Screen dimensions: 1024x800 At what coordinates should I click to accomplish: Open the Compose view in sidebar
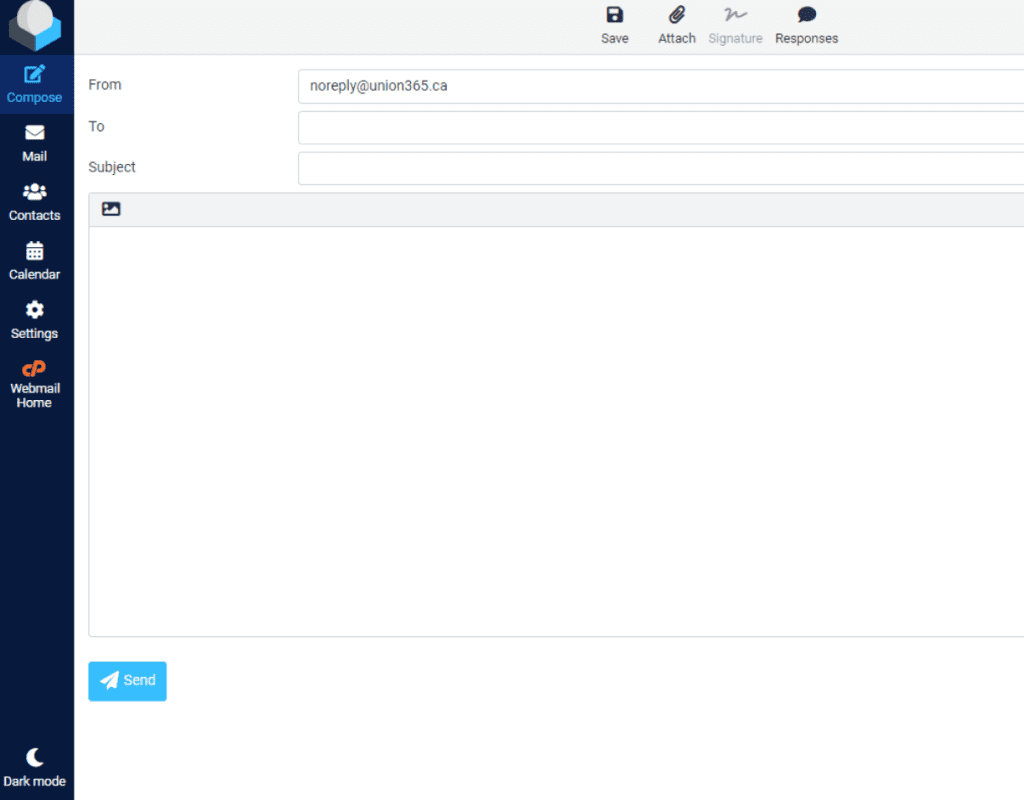click(x=35, y=85)
